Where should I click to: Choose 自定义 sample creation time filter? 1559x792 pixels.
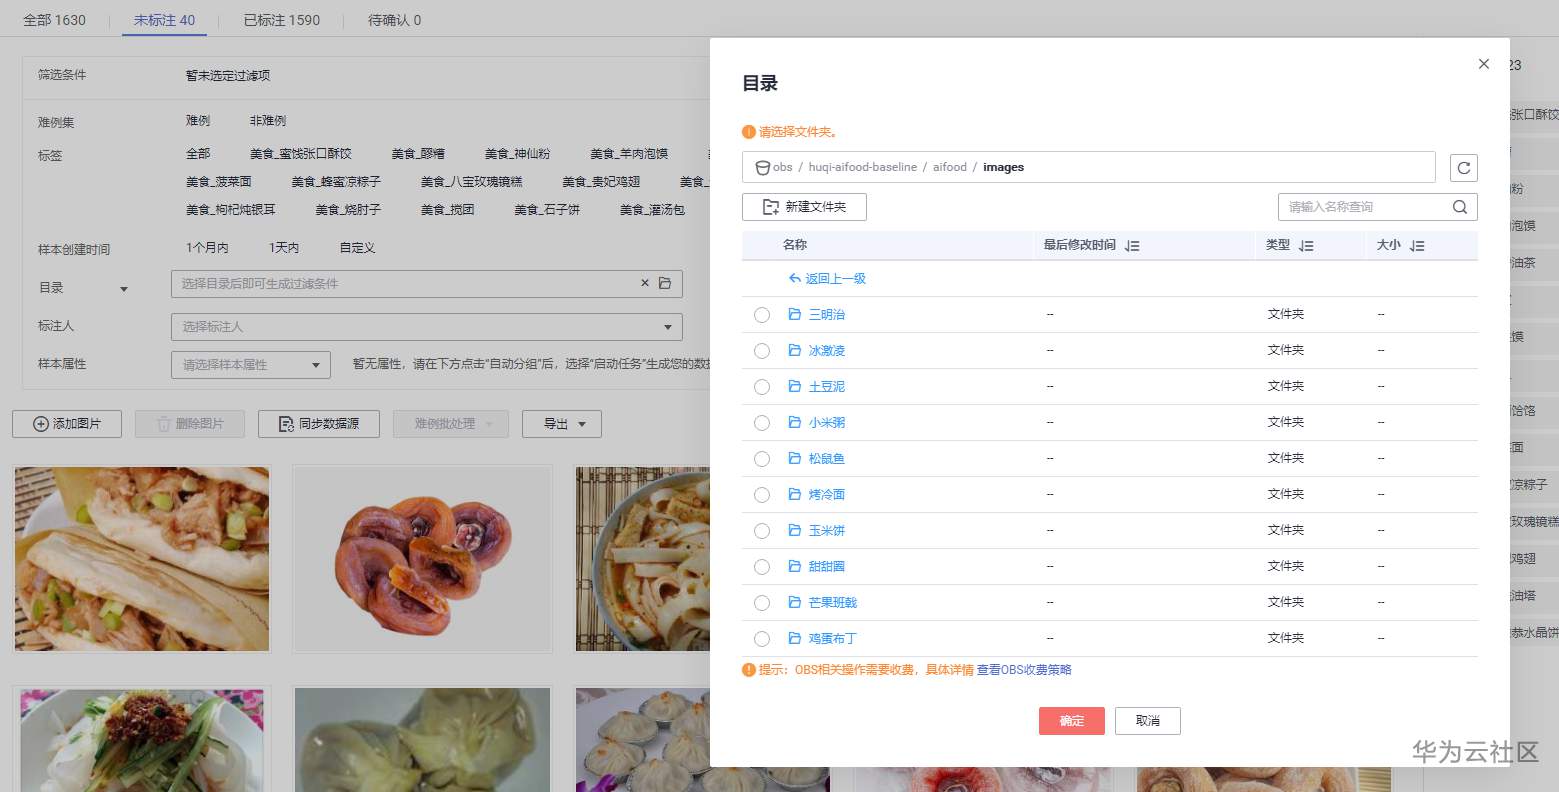coord(357,248)
